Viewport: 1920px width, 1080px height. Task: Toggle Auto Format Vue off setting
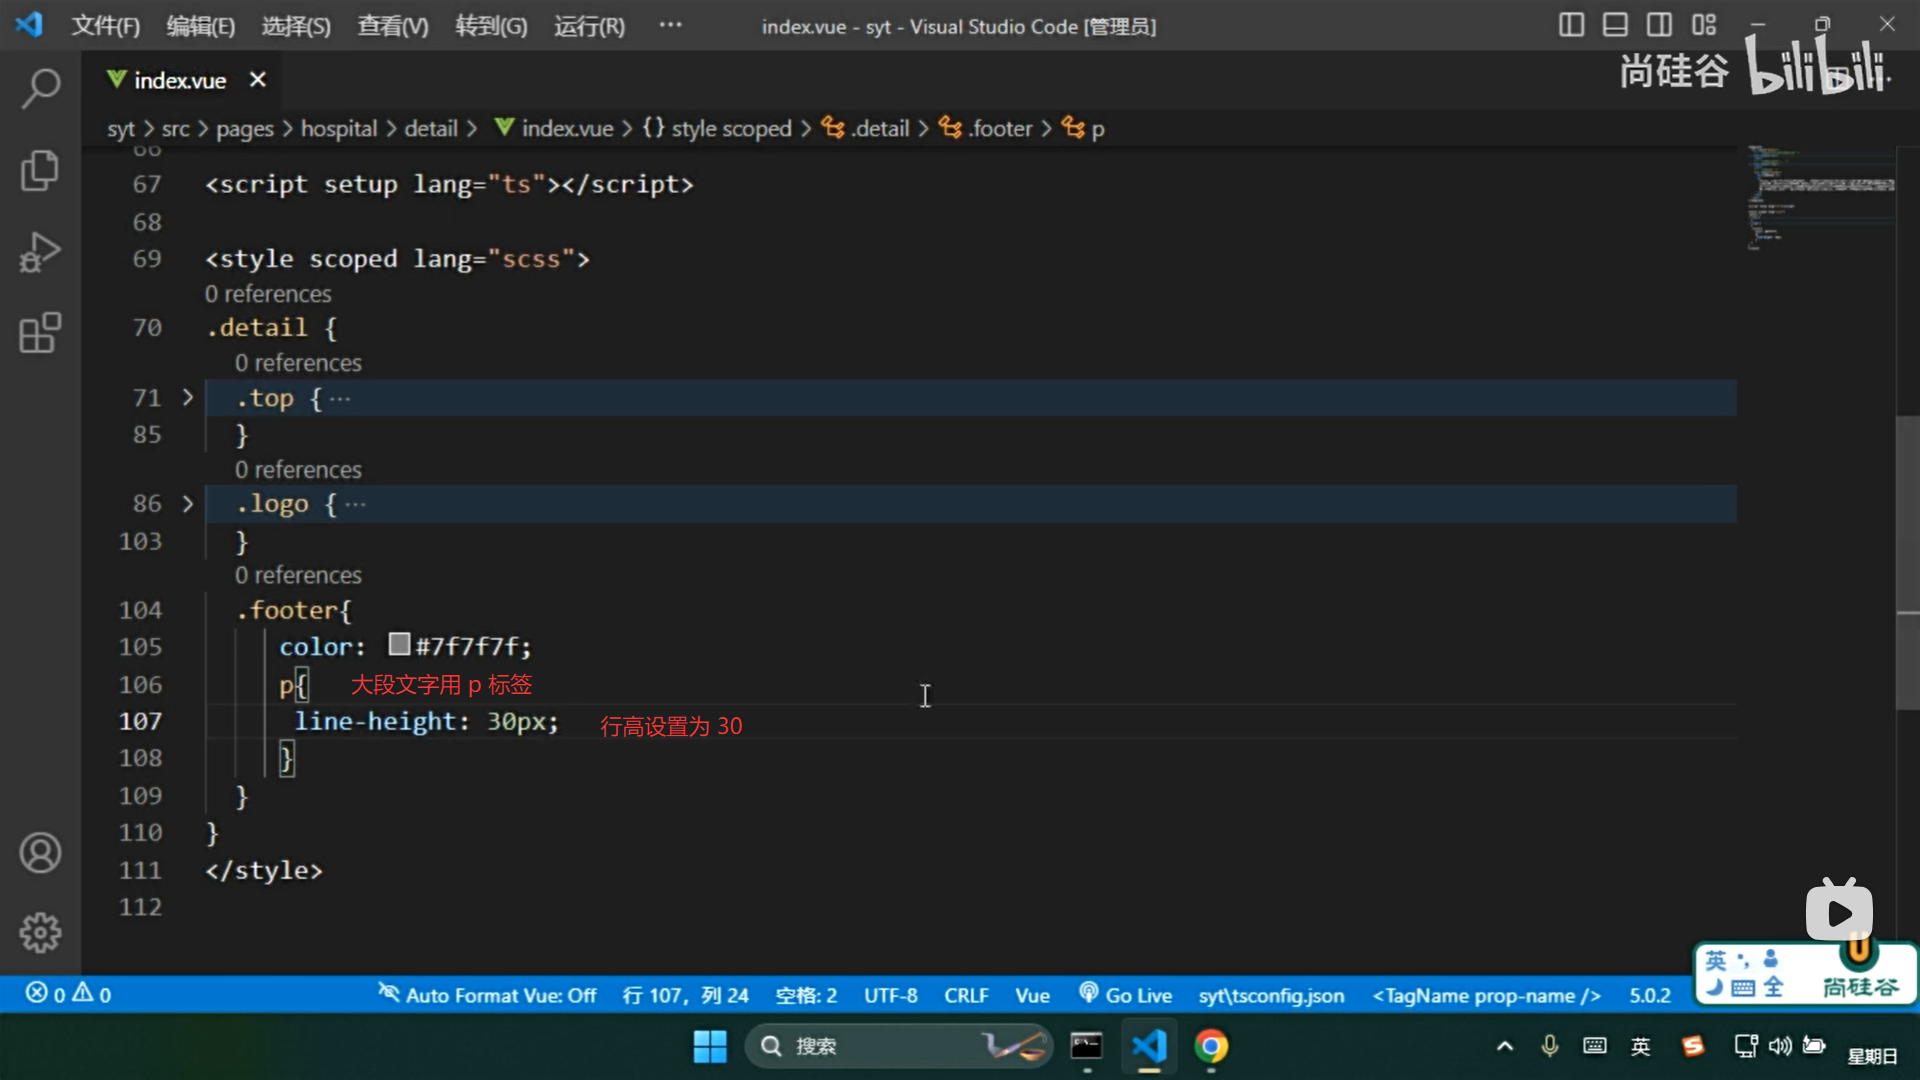click(x=488, y=995)
